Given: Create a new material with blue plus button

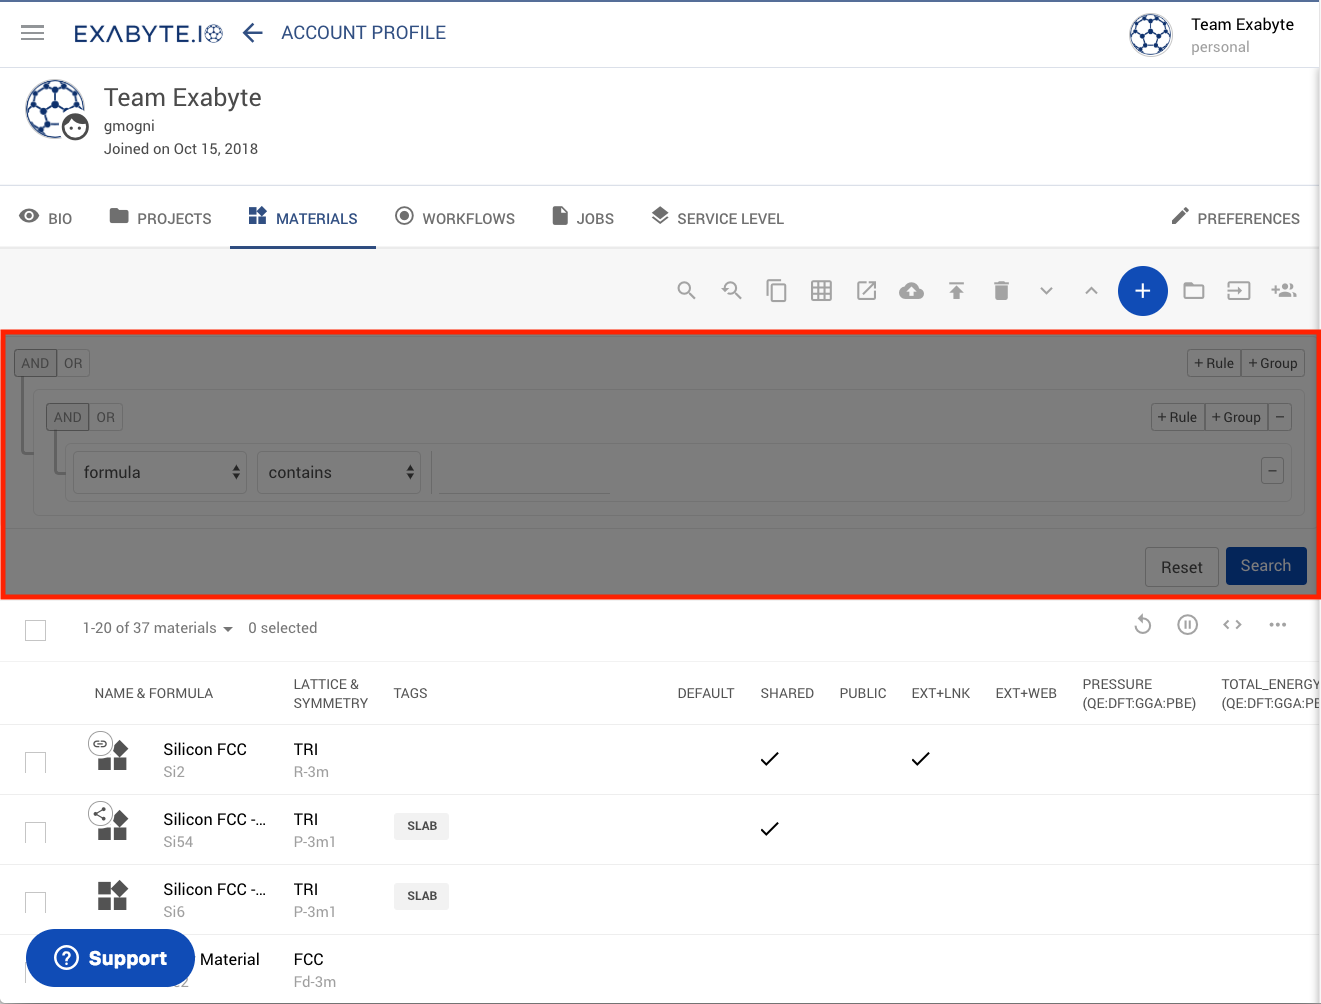Looking at the screenshot, I should (1143, 290).
